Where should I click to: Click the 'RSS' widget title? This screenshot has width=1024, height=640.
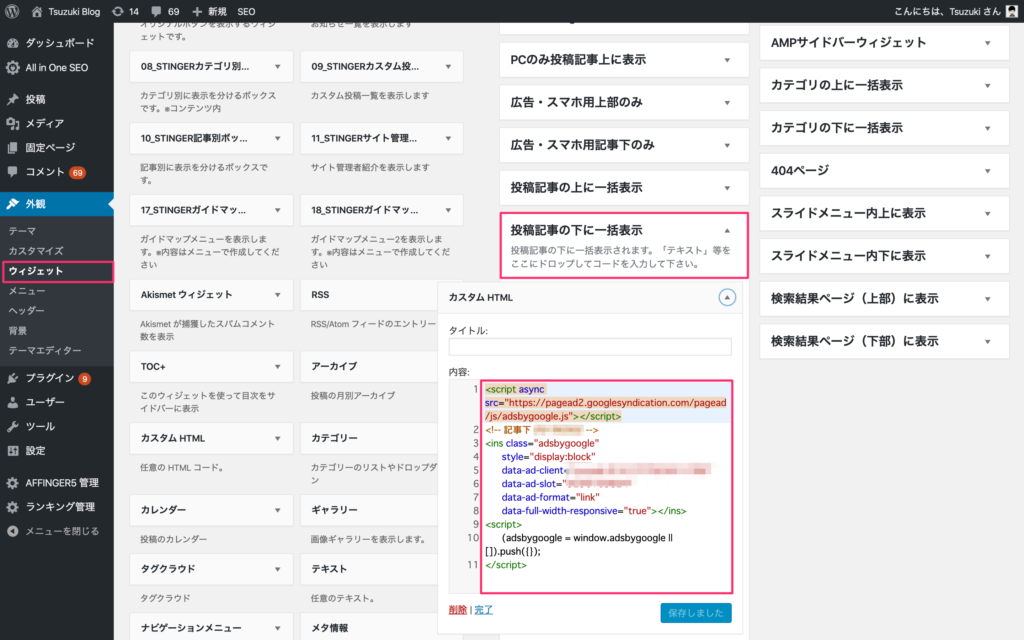[x=320, y=295]
